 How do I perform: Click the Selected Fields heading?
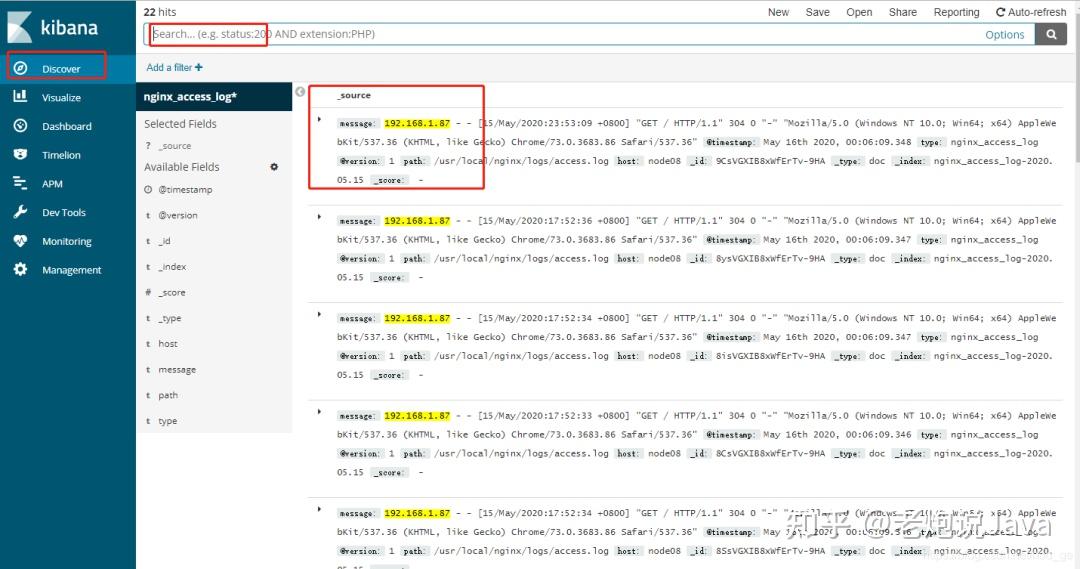[x=180, y=124]
